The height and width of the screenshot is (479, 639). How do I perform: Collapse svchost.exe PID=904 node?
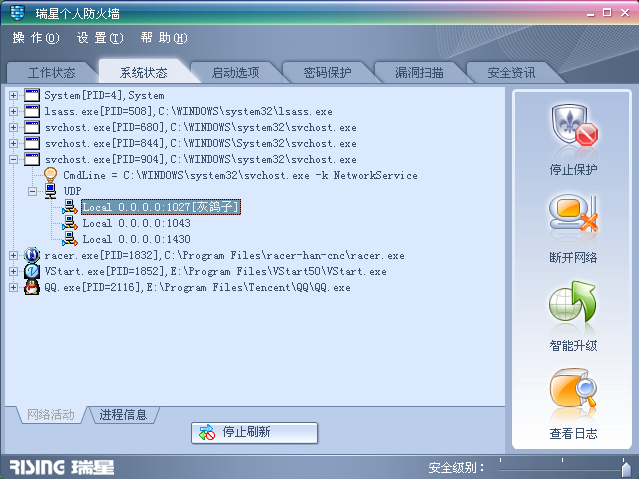(x=13, y=159)
